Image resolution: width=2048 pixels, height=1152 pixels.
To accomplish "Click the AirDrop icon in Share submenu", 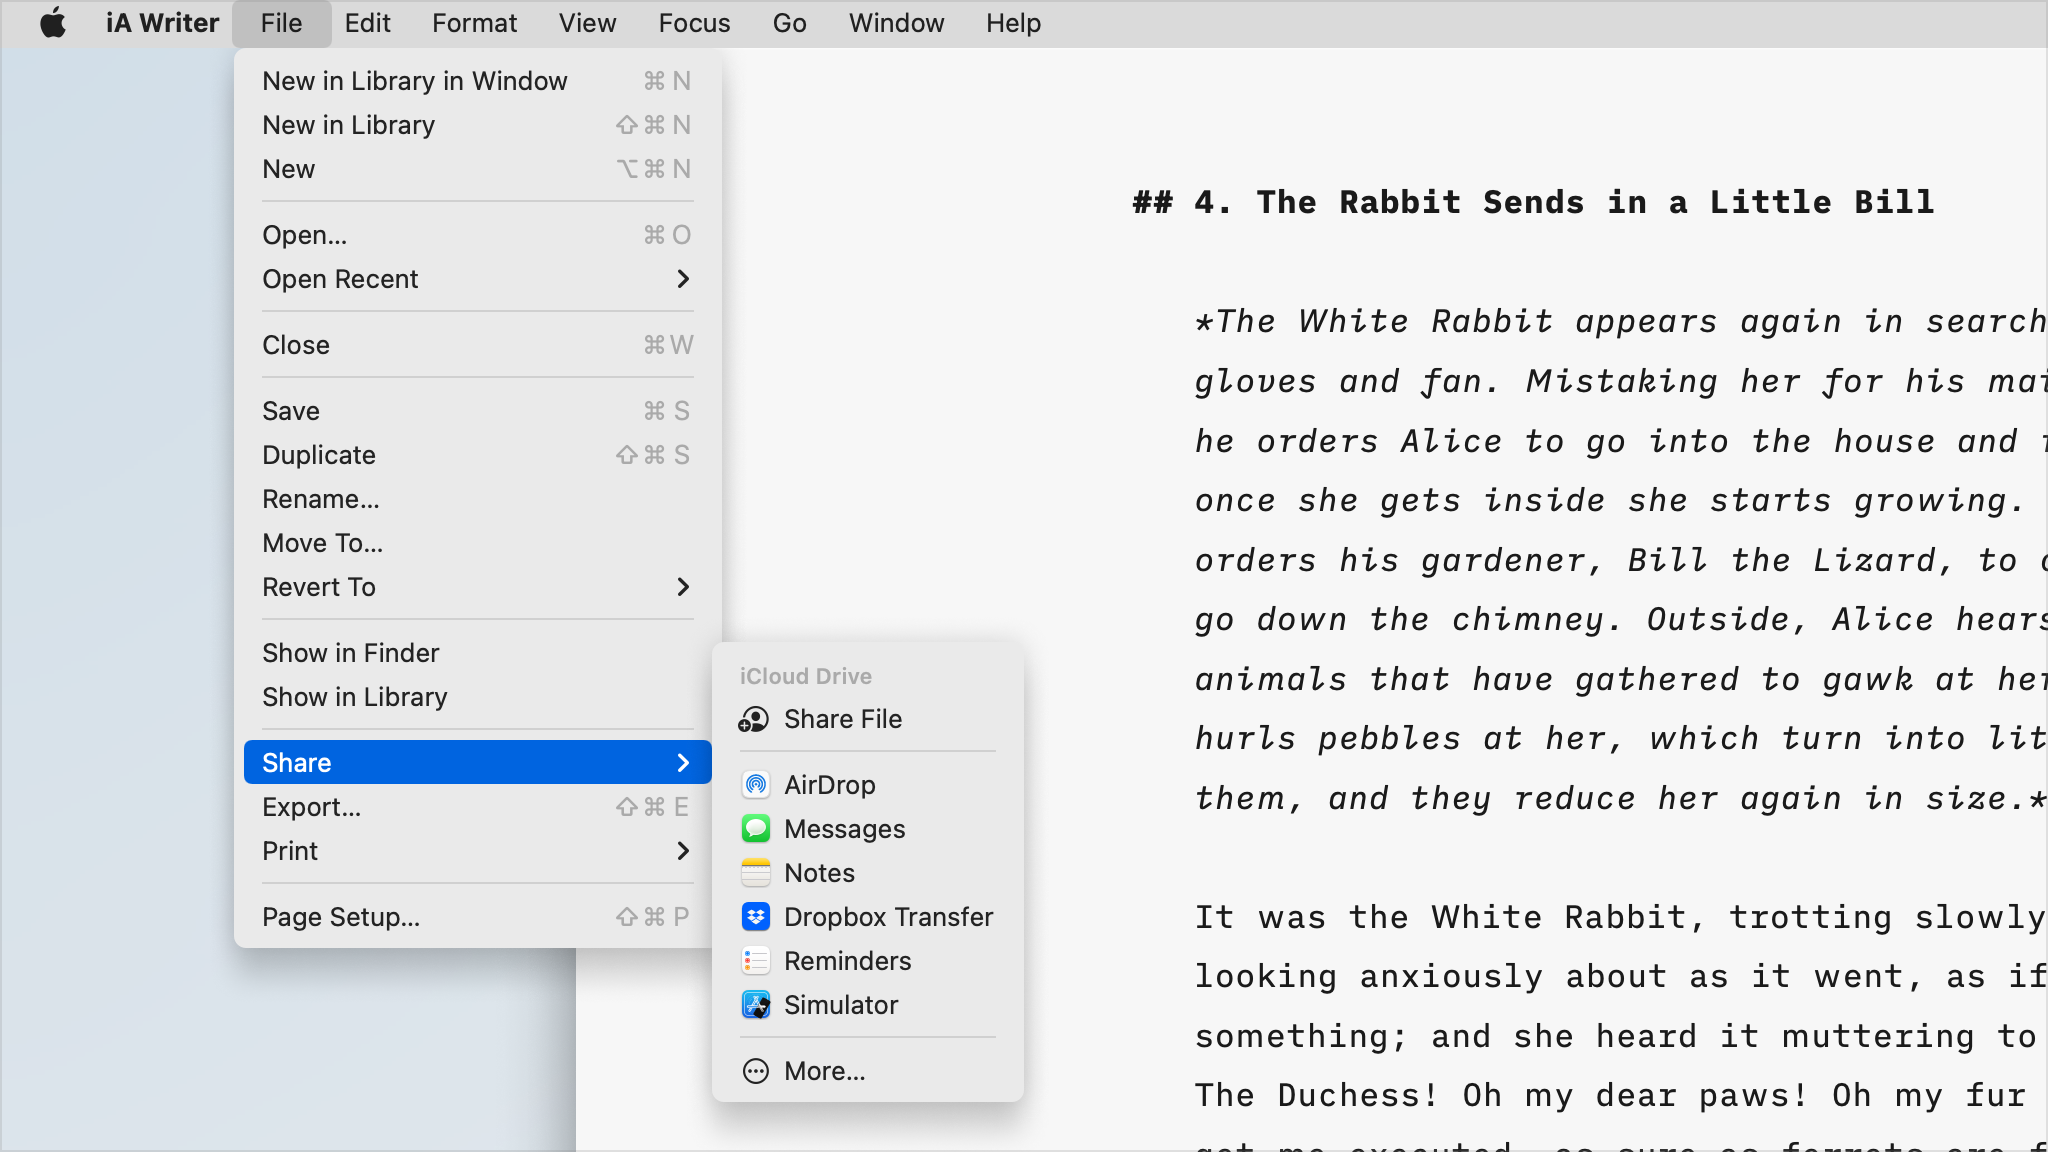I will (756, 785).
